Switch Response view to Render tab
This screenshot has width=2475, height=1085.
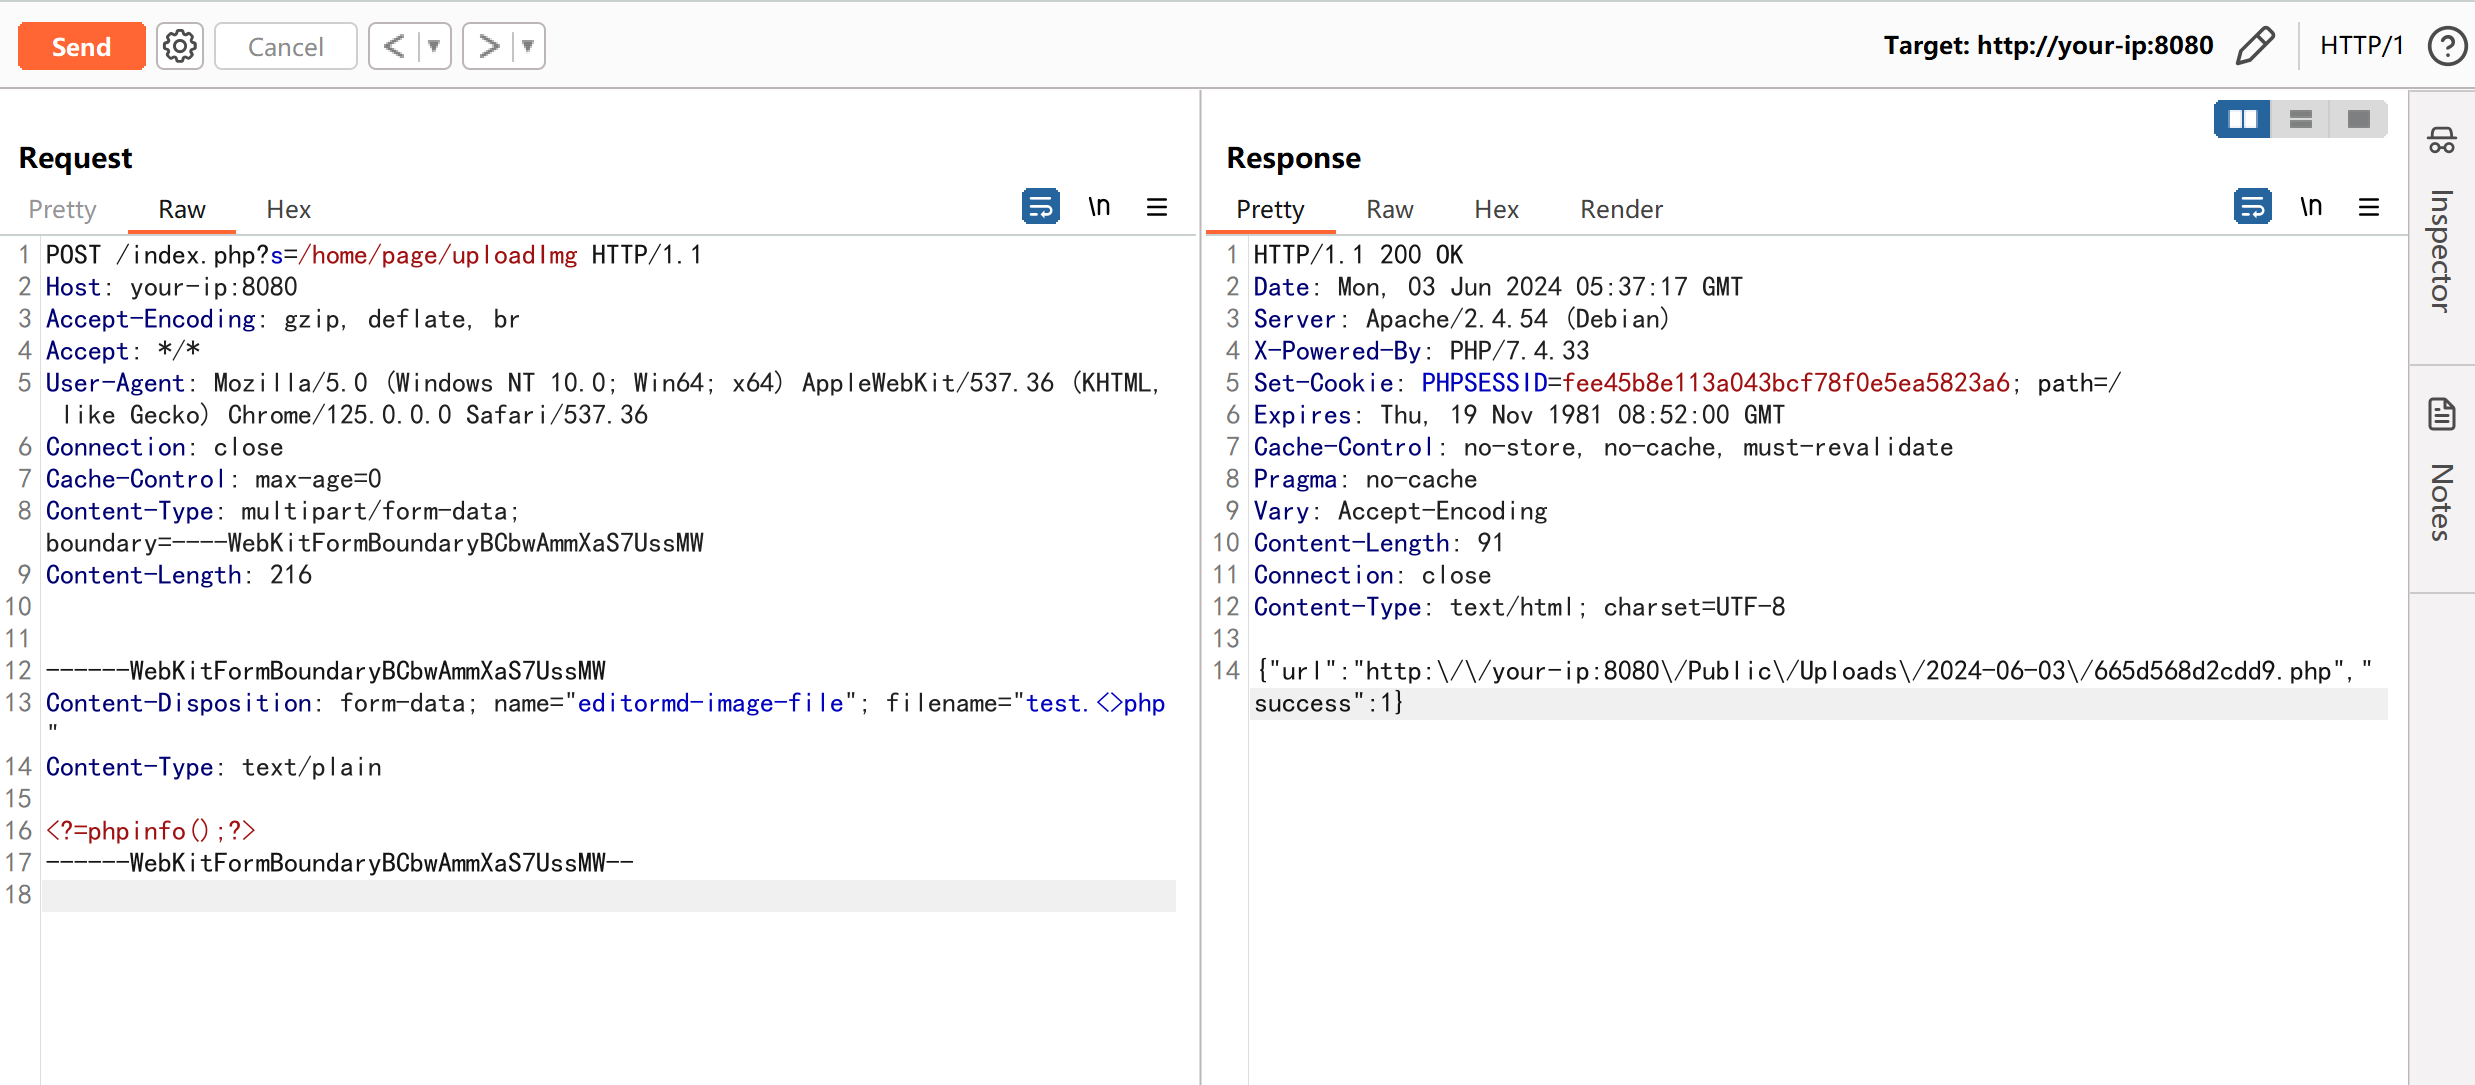(1621, 209)
